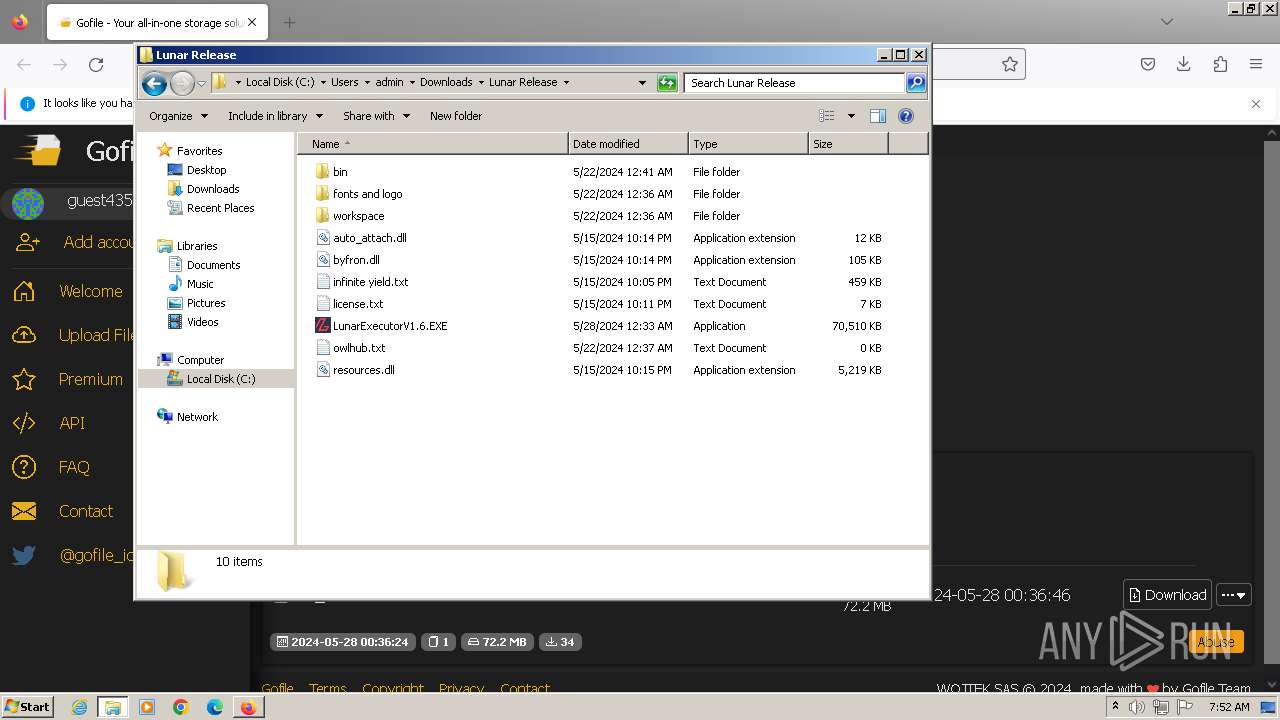
Task: Select Network in navigation pane
Action: [197, 417]
